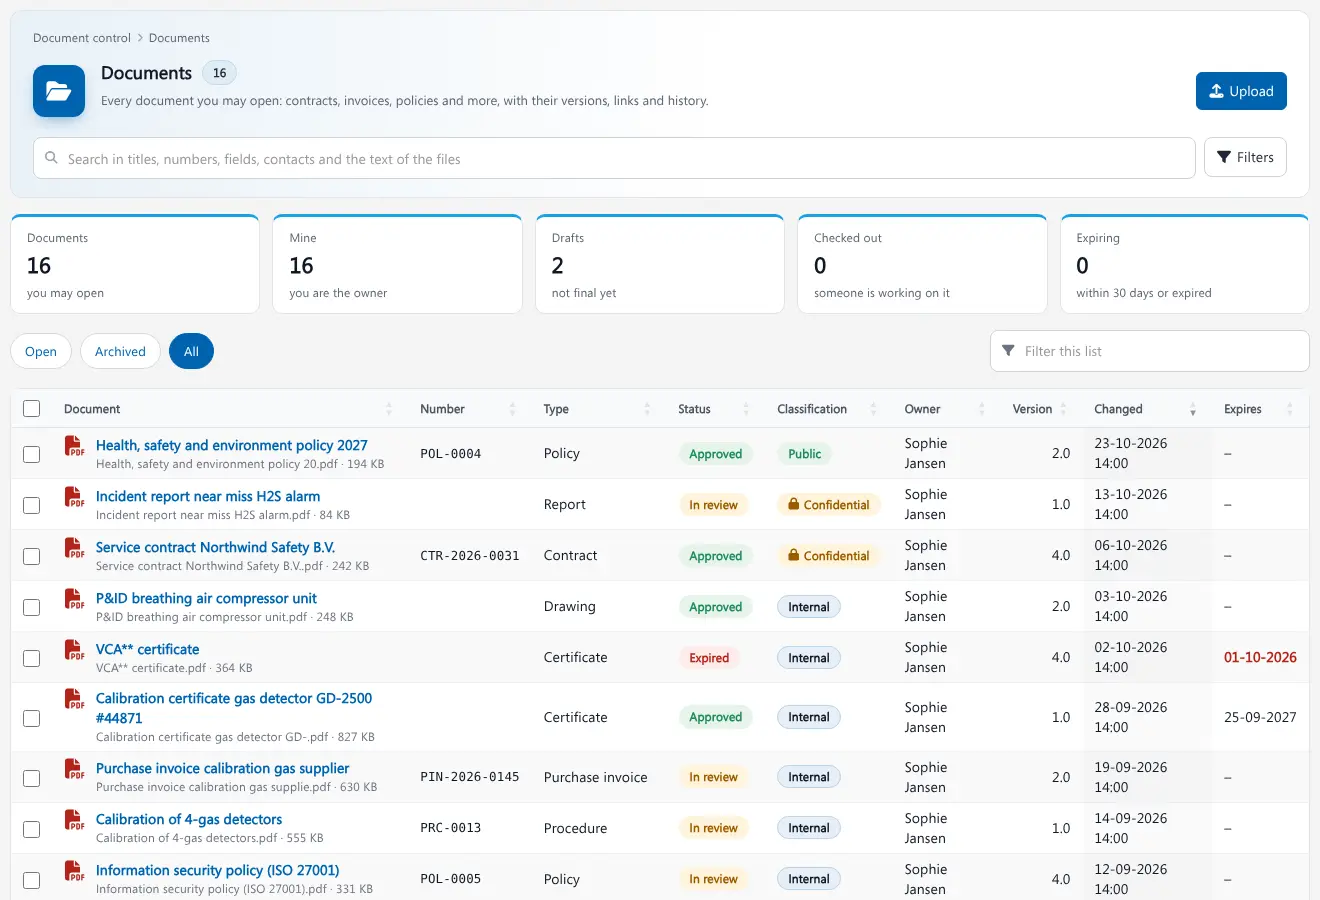Click the Expiring summary card
Screen dimensions: 1320x900
pyautogui.click(x=1185, y=264)
